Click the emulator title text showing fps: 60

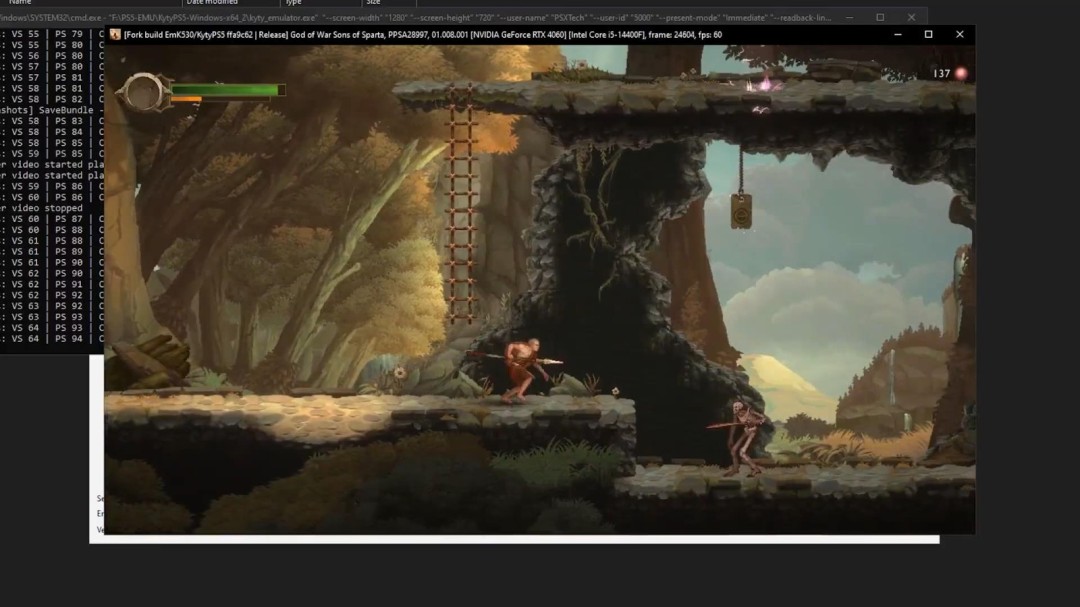point(422,34)
